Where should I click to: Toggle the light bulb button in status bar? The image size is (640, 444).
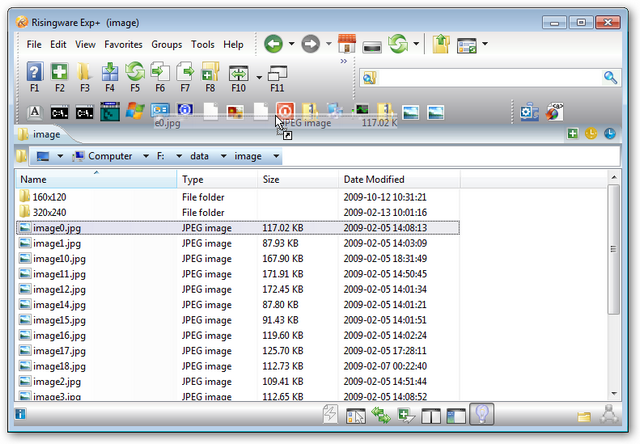tap(482, 415)
